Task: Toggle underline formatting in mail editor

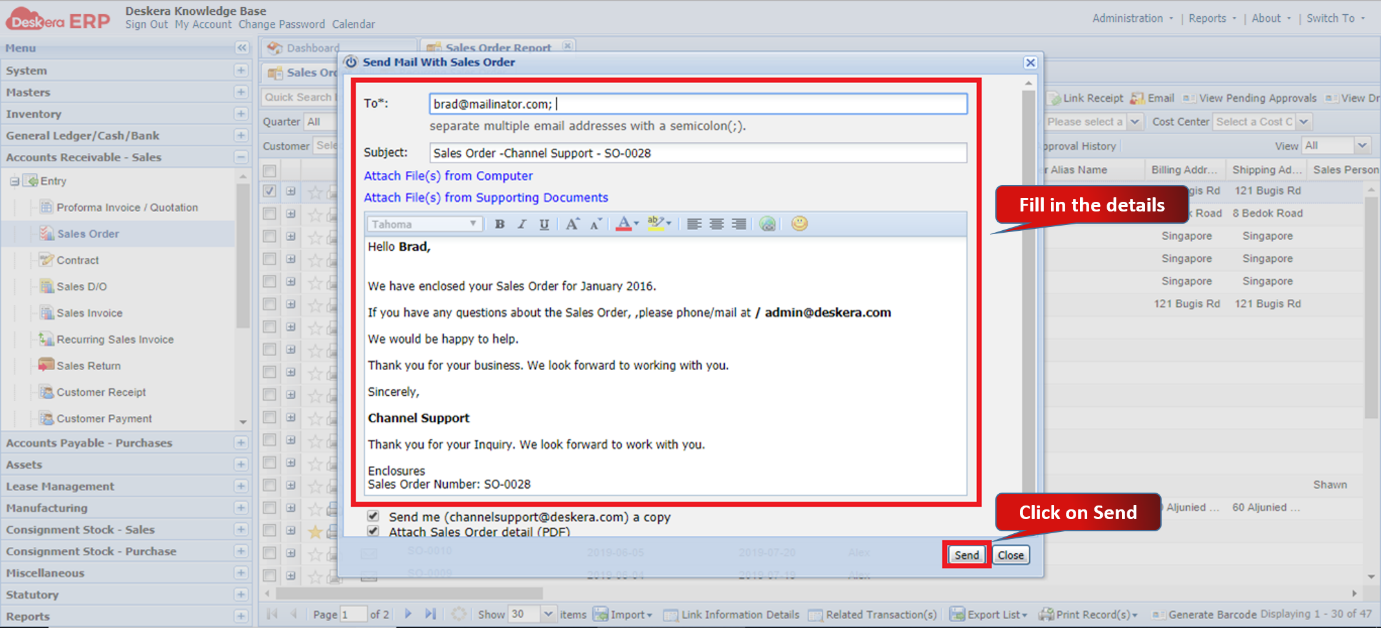Action: point(544,224)
